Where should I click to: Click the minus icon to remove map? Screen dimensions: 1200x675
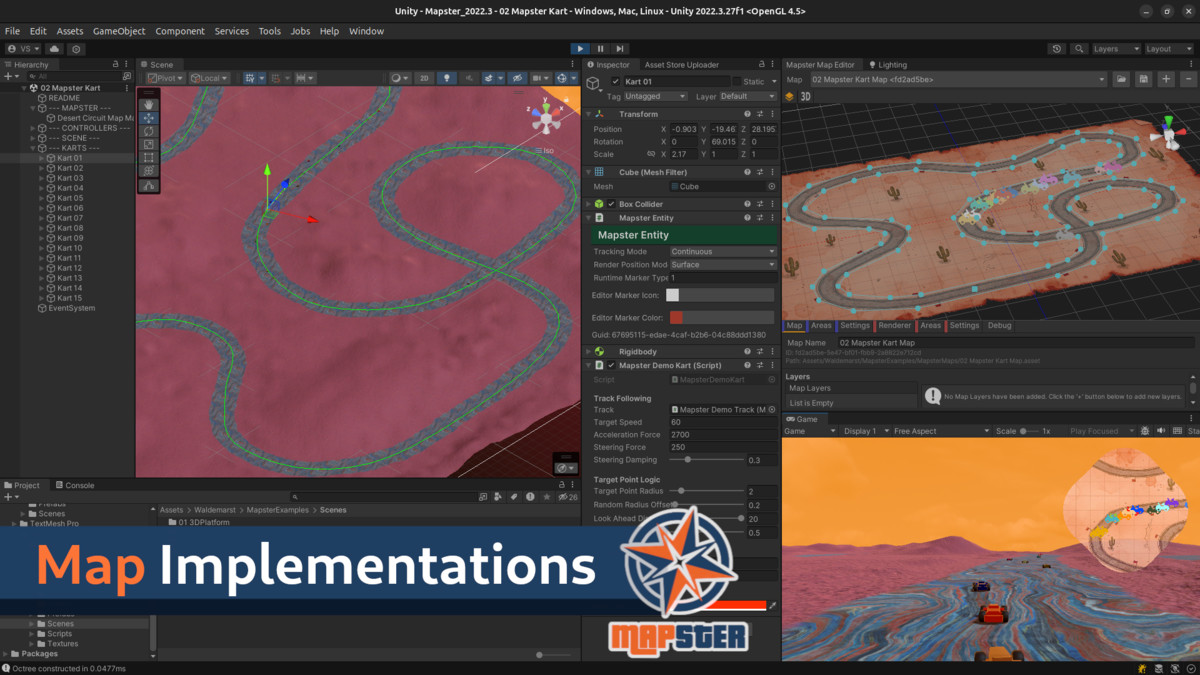[x=1188, y=79]
